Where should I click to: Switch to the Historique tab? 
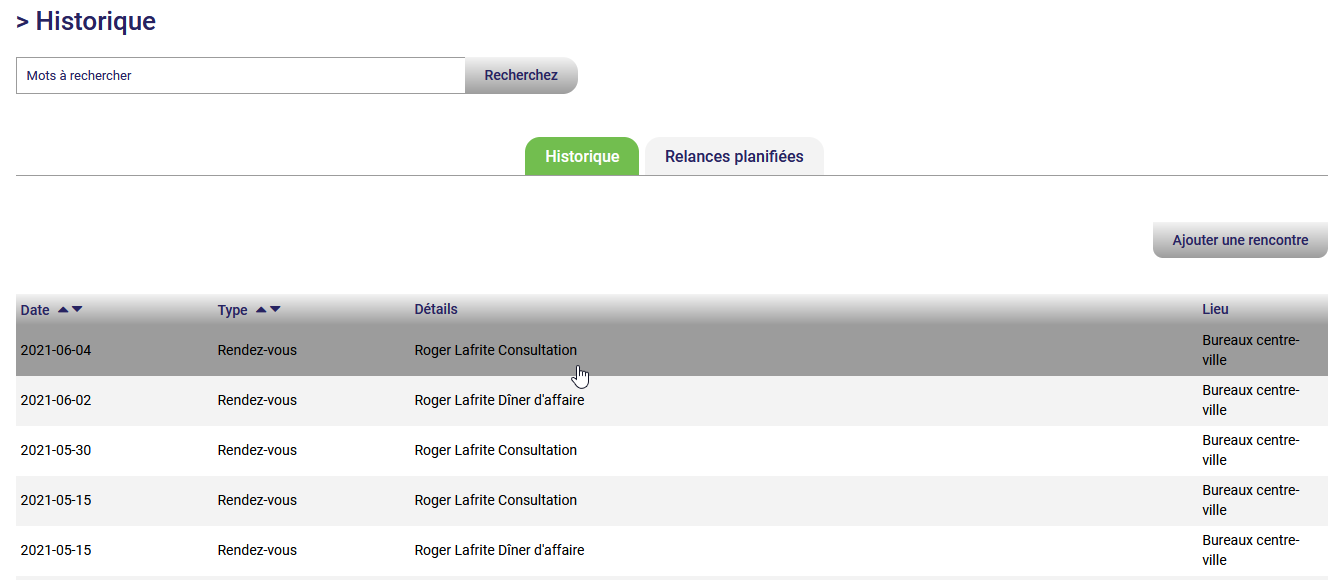pyautogui.click(x=581, y=157)
